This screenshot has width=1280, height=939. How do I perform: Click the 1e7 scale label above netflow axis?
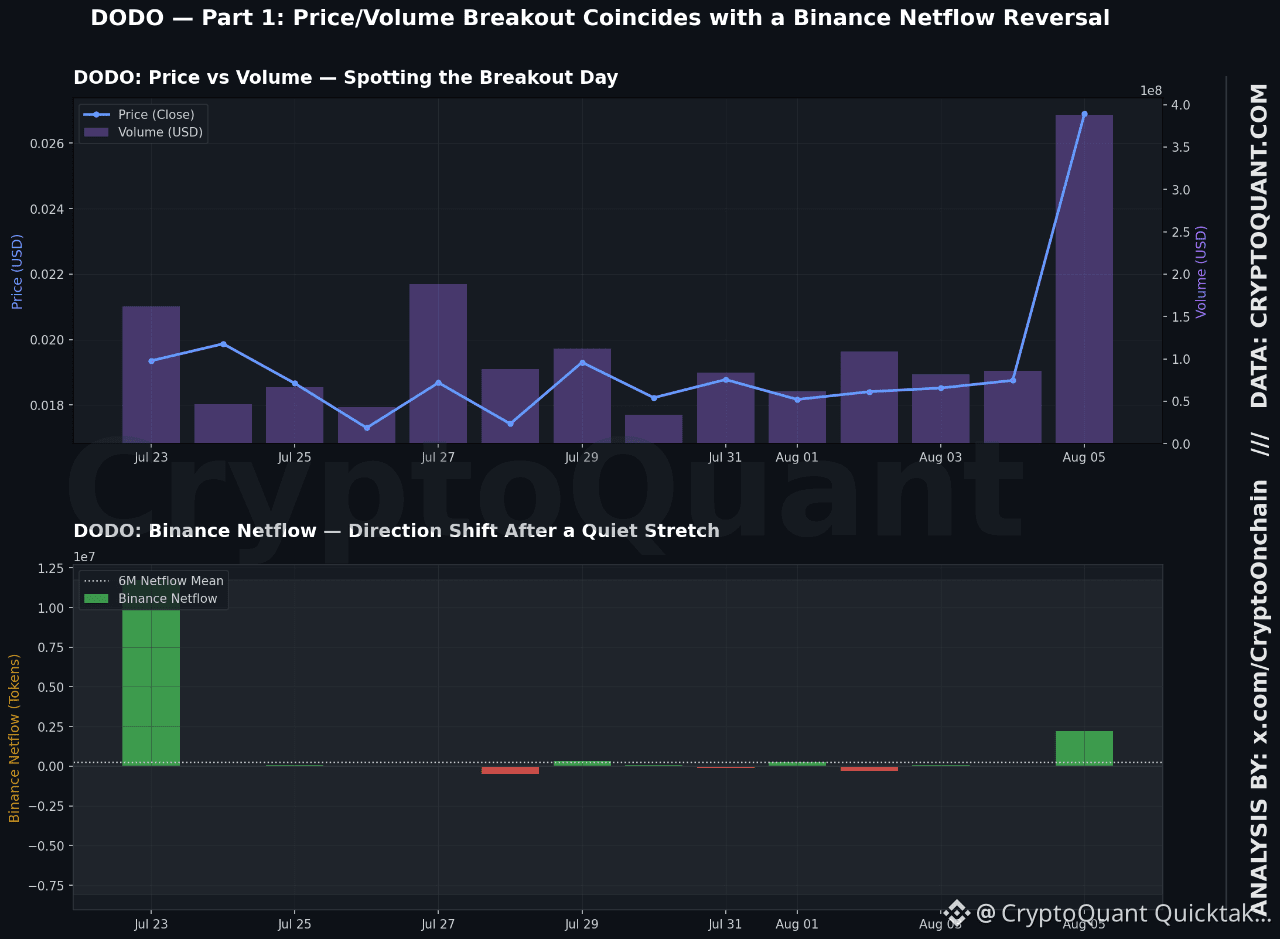pyautogui.click(x=84, y=557)
